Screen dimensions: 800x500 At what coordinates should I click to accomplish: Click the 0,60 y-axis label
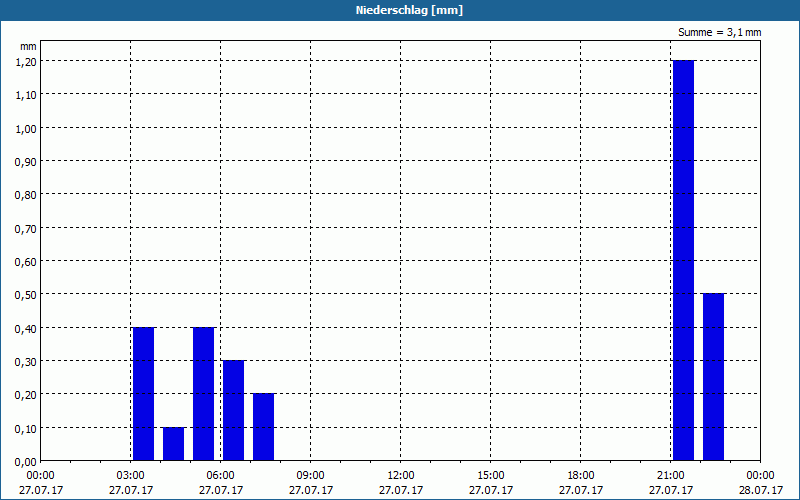coord(26,261)
